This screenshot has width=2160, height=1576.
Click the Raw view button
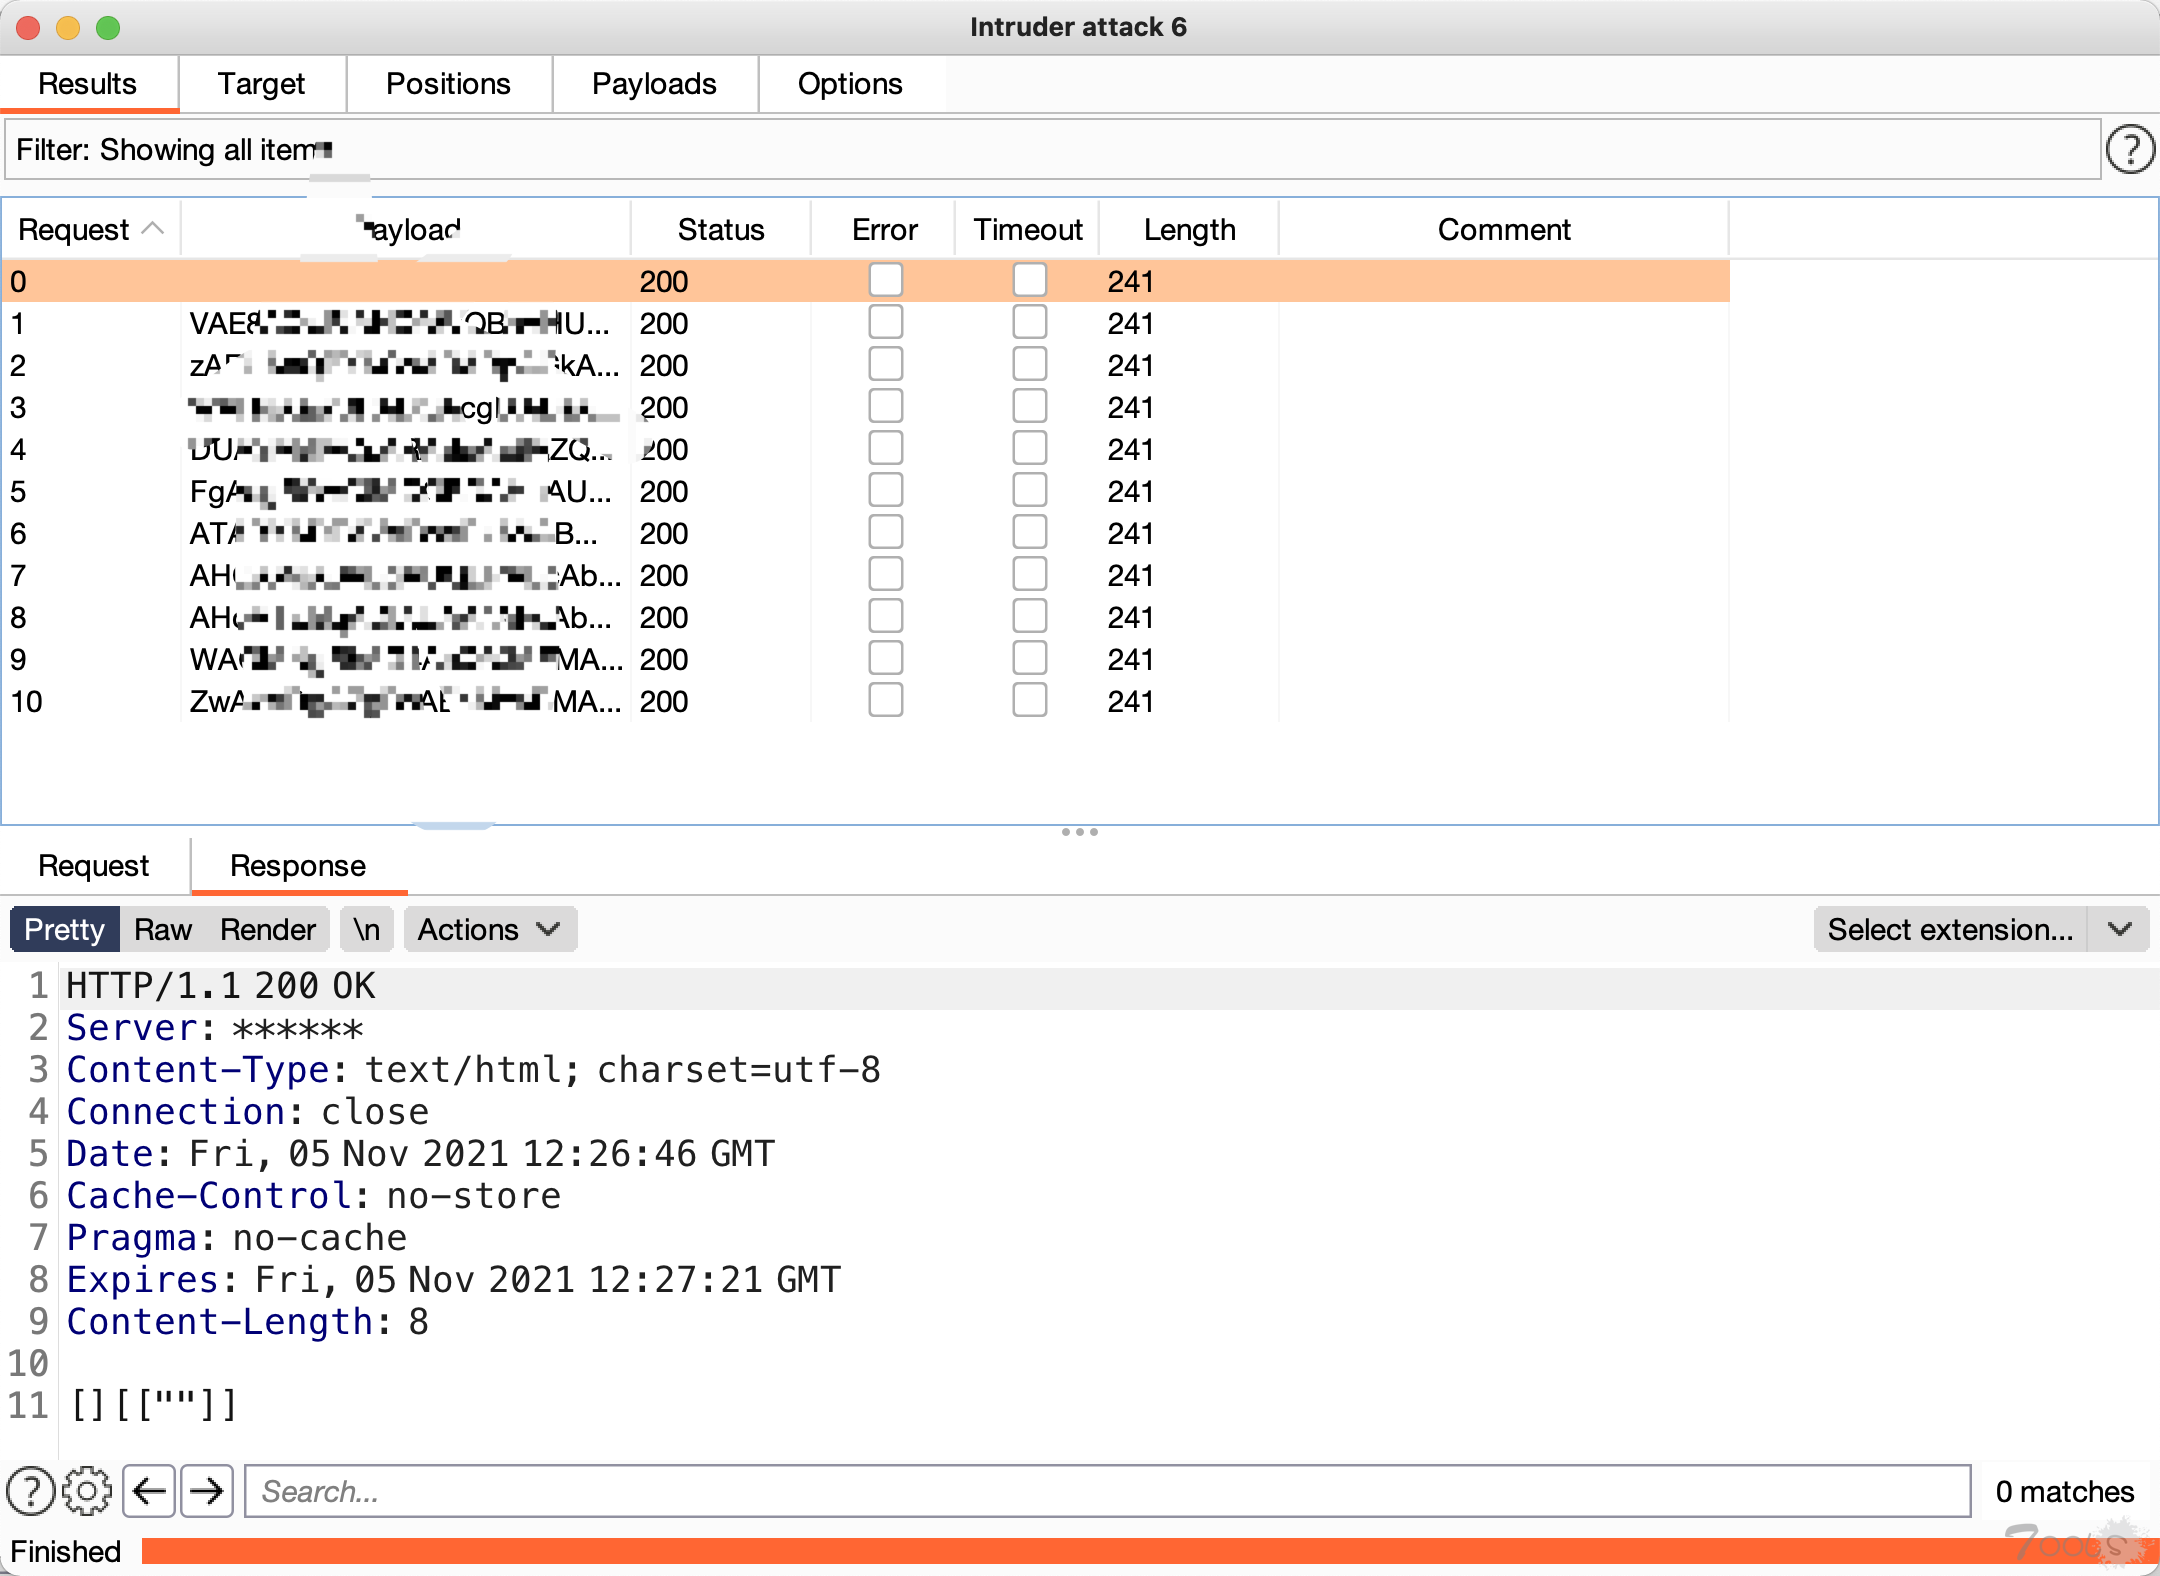[163, 929]
